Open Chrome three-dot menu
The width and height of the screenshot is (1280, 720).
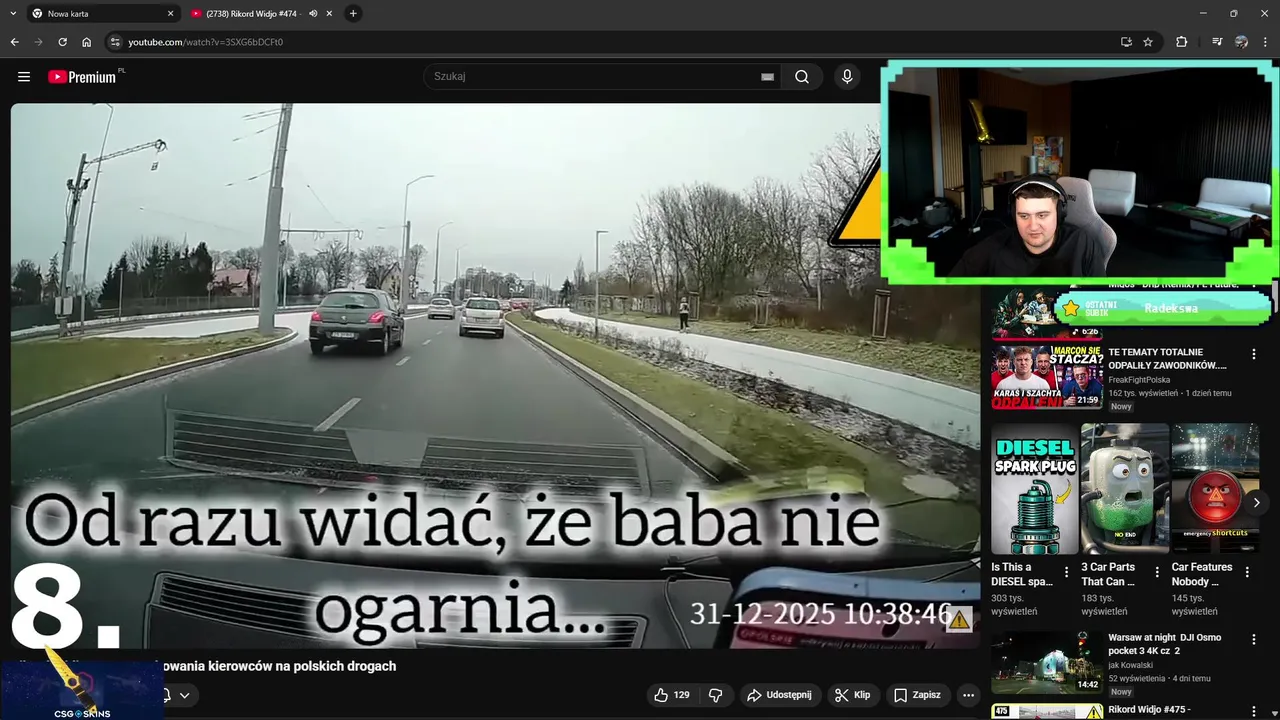click(1266, 42)
